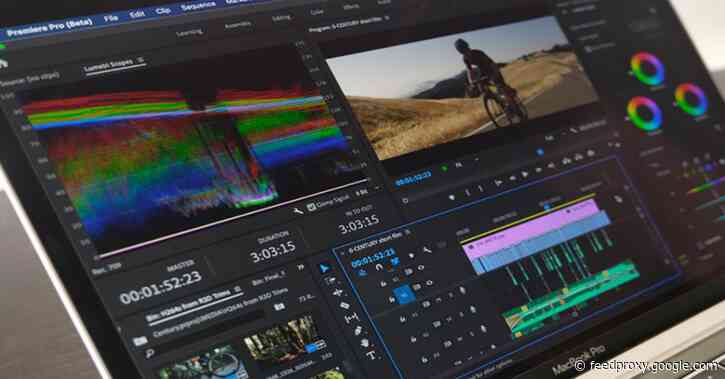Select the Type tool
The image size is (725, 379).
pyautogui.click(x=371, y=355)
